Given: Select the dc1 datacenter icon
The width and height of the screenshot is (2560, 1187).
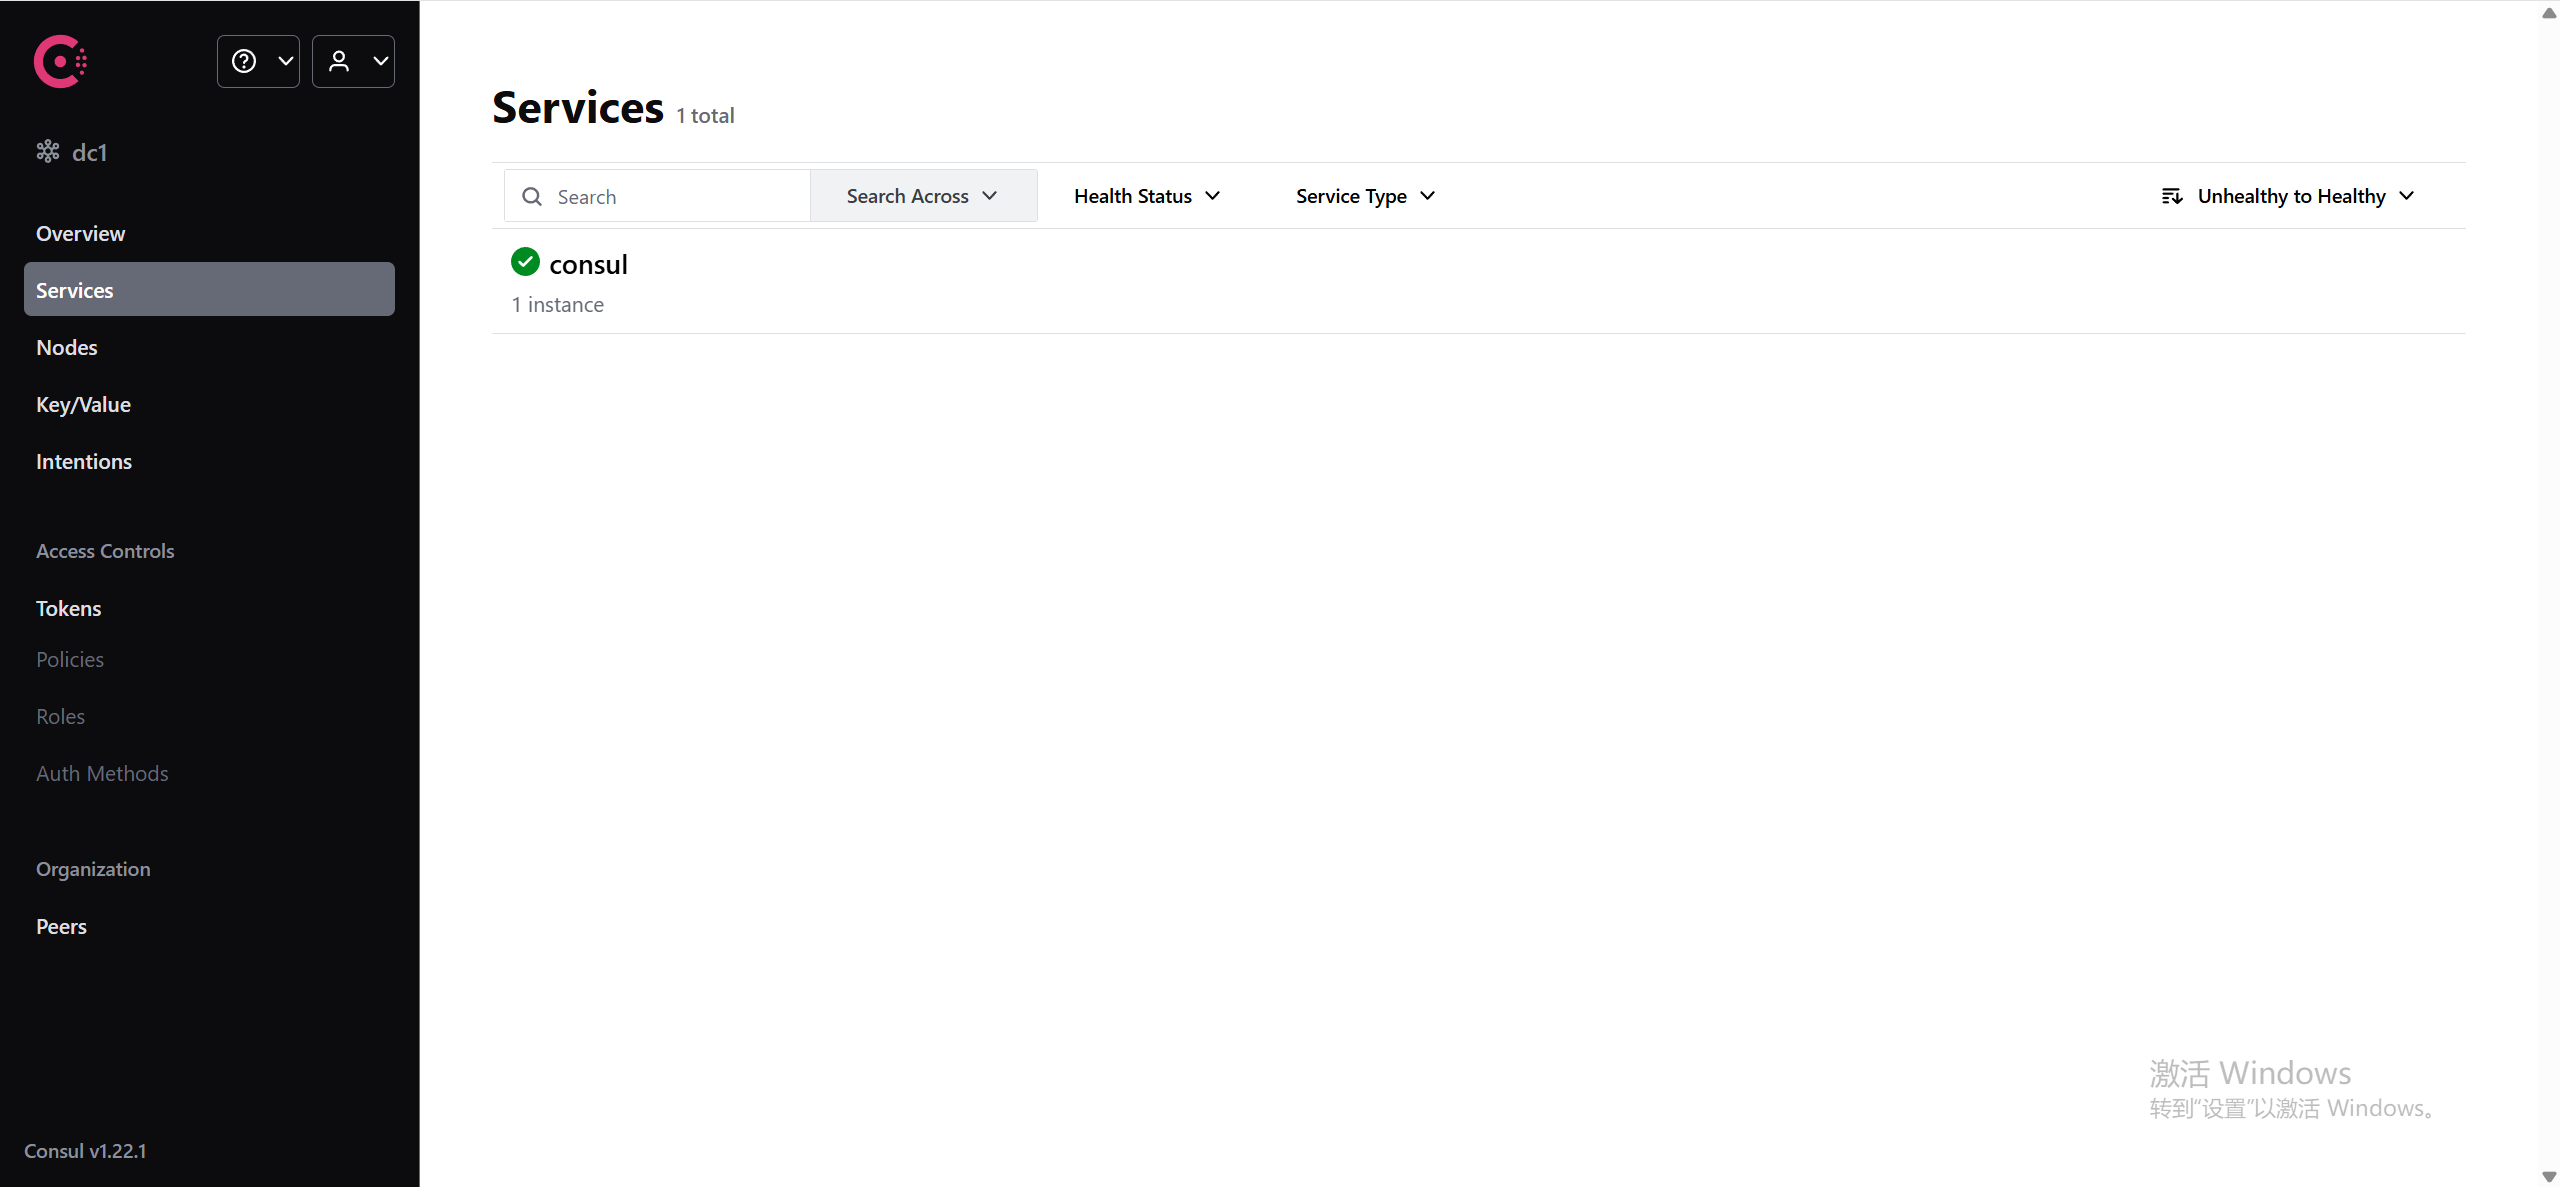Looking at the screenshot, I should (47, 151).
